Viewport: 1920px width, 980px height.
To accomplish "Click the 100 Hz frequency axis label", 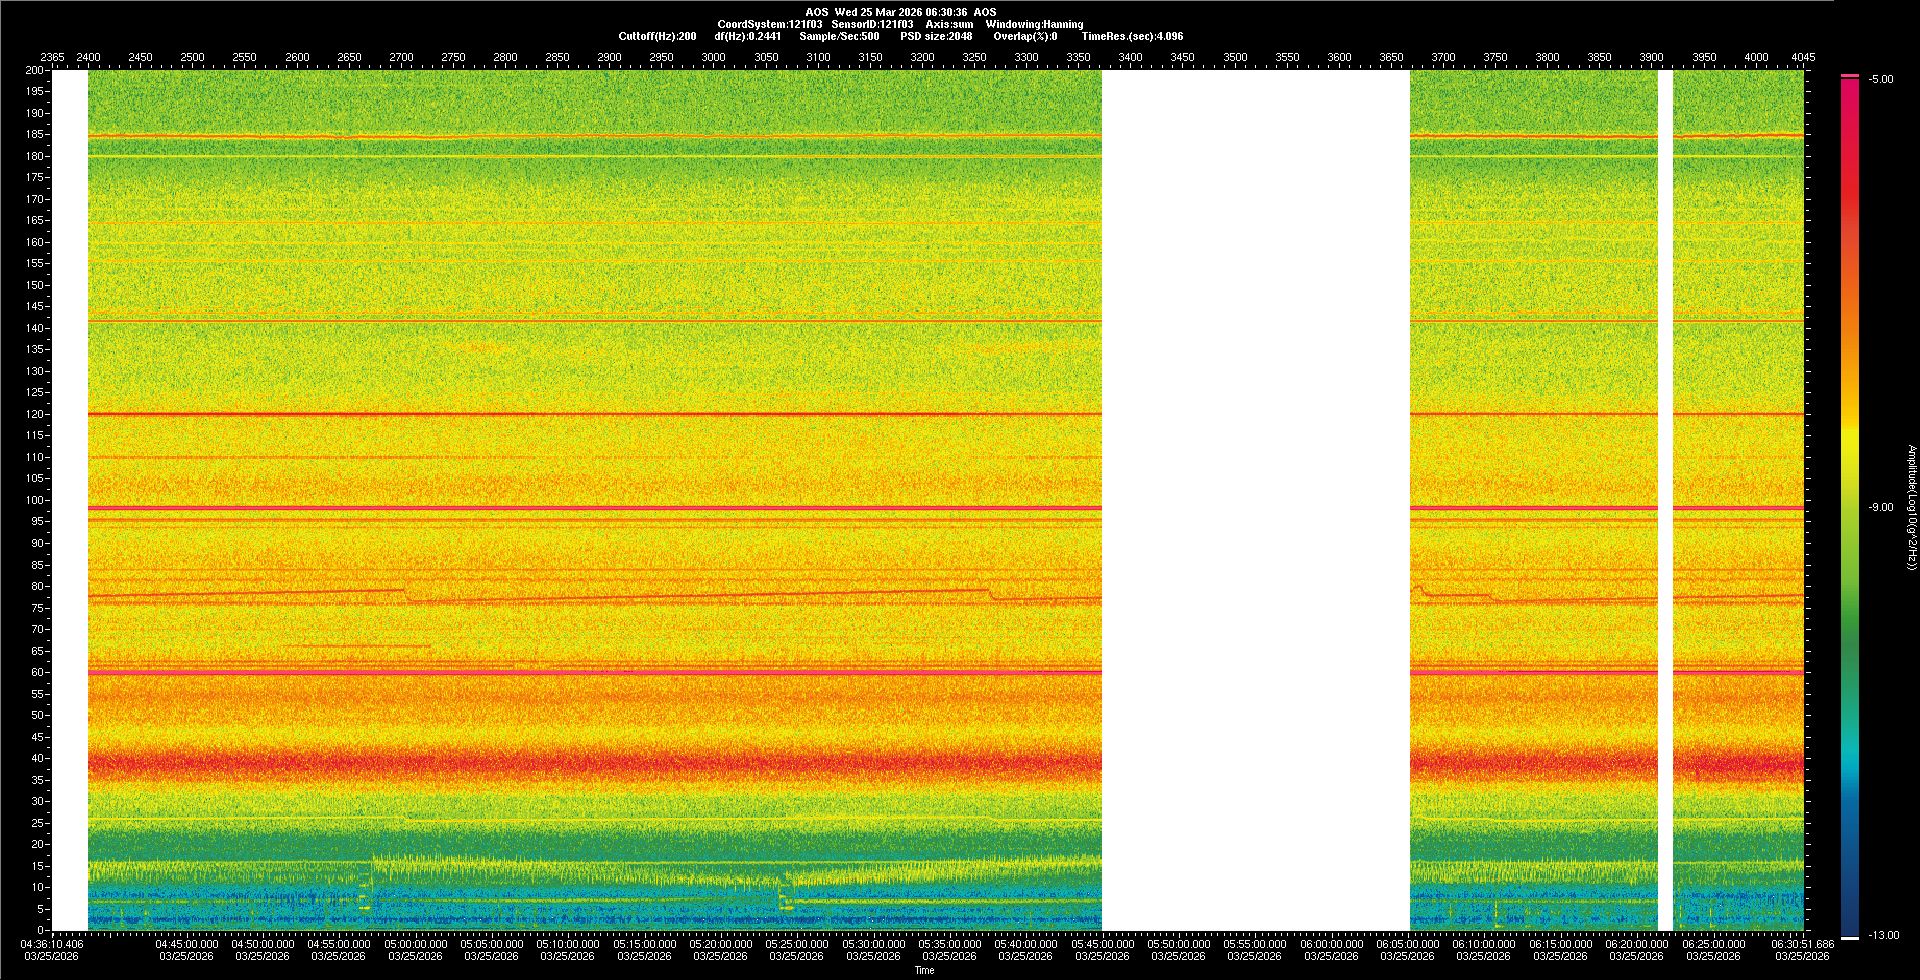I will (34, 500).
